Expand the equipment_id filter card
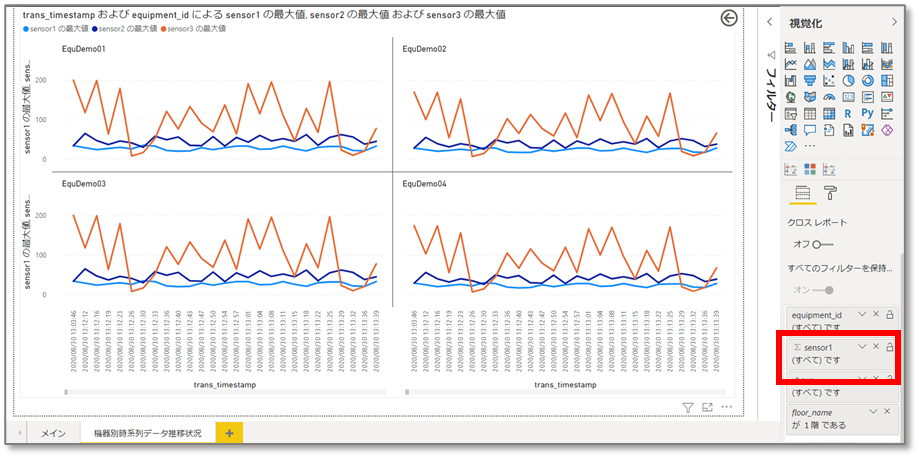The image size is (919, 458). click(x=862, y=314)
